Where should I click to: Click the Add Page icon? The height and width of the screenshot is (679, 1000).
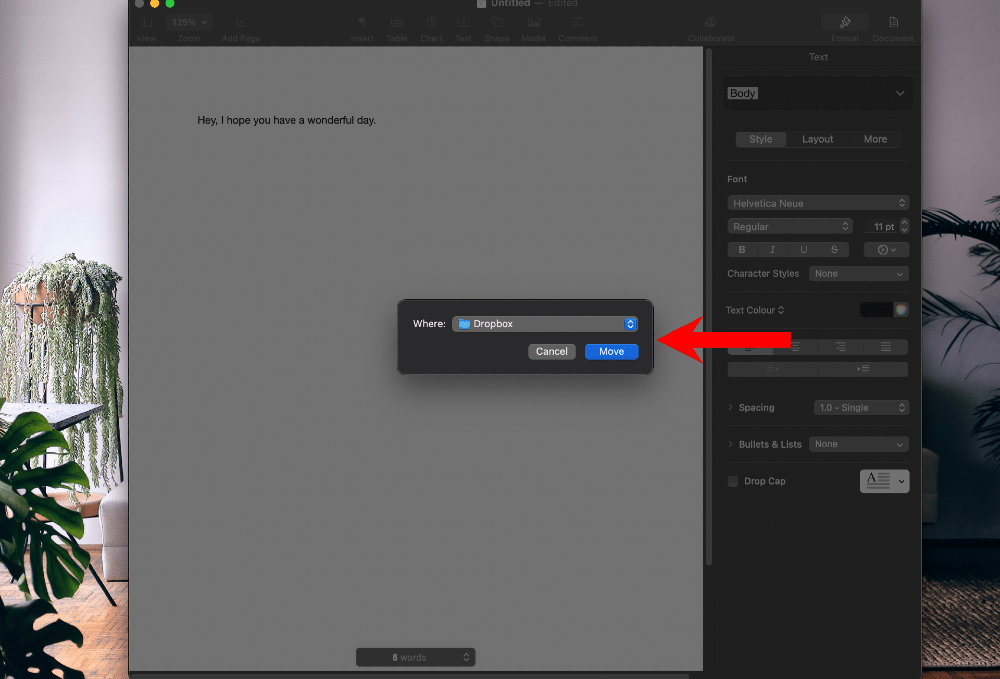tap(240, 23)
